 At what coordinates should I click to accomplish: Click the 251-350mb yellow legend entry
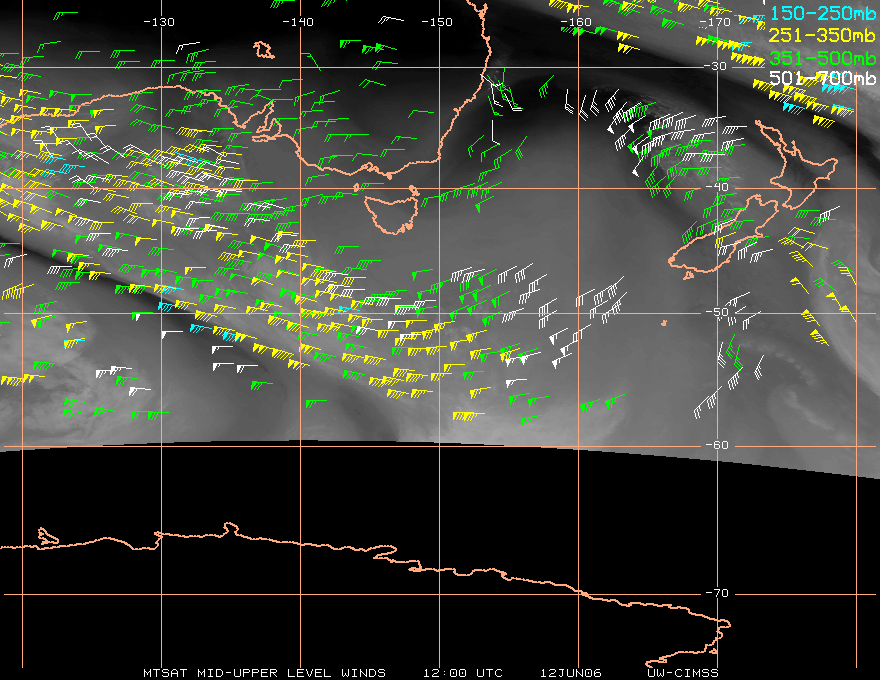[823, 36]
